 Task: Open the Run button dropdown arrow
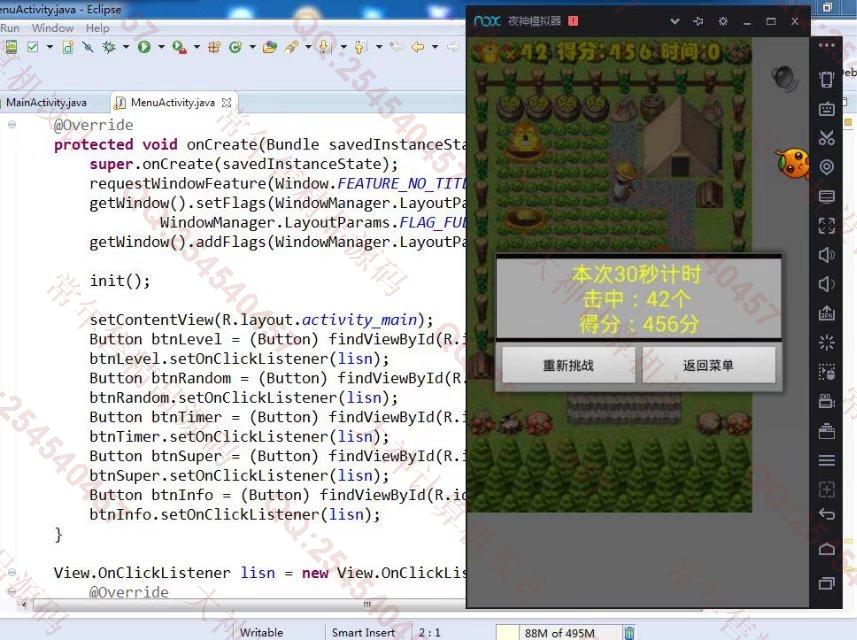coord(160,47)
